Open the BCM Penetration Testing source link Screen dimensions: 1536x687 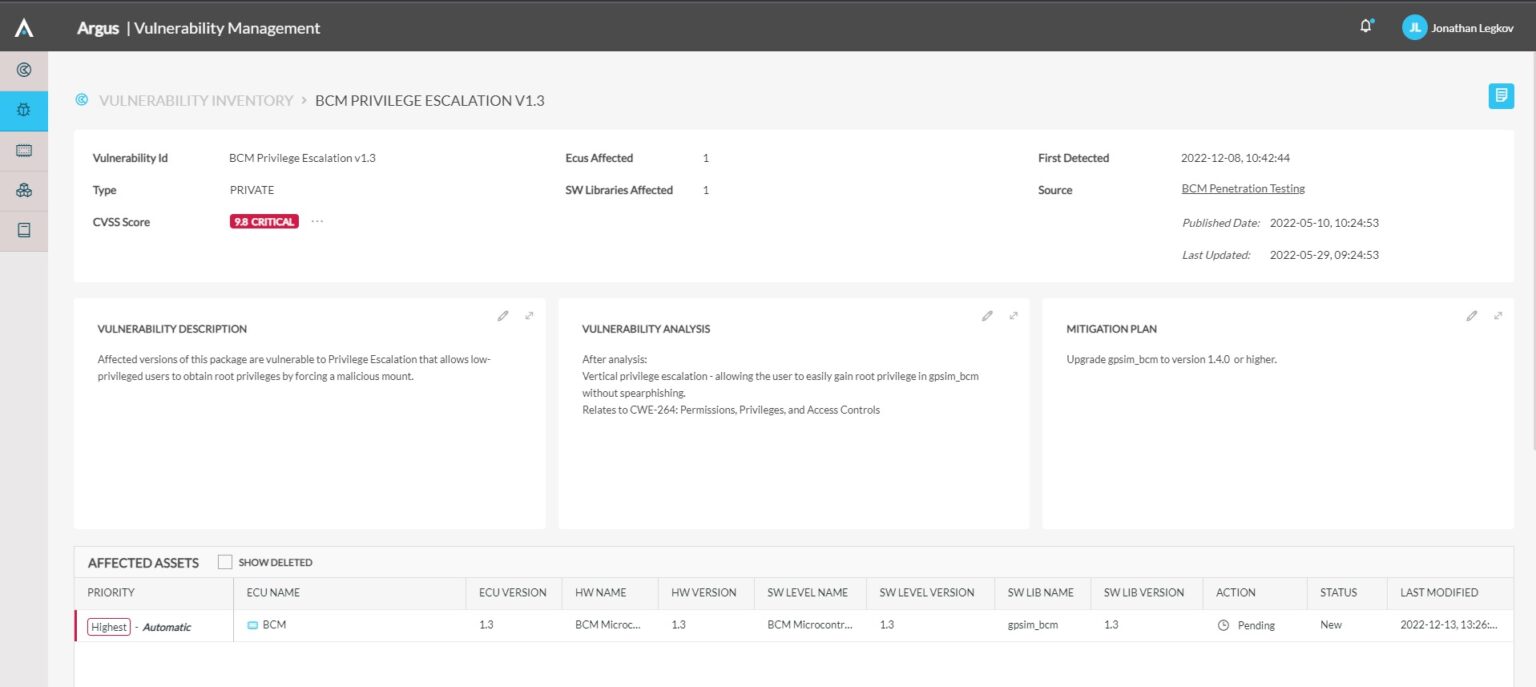(x=1243, y=189)
